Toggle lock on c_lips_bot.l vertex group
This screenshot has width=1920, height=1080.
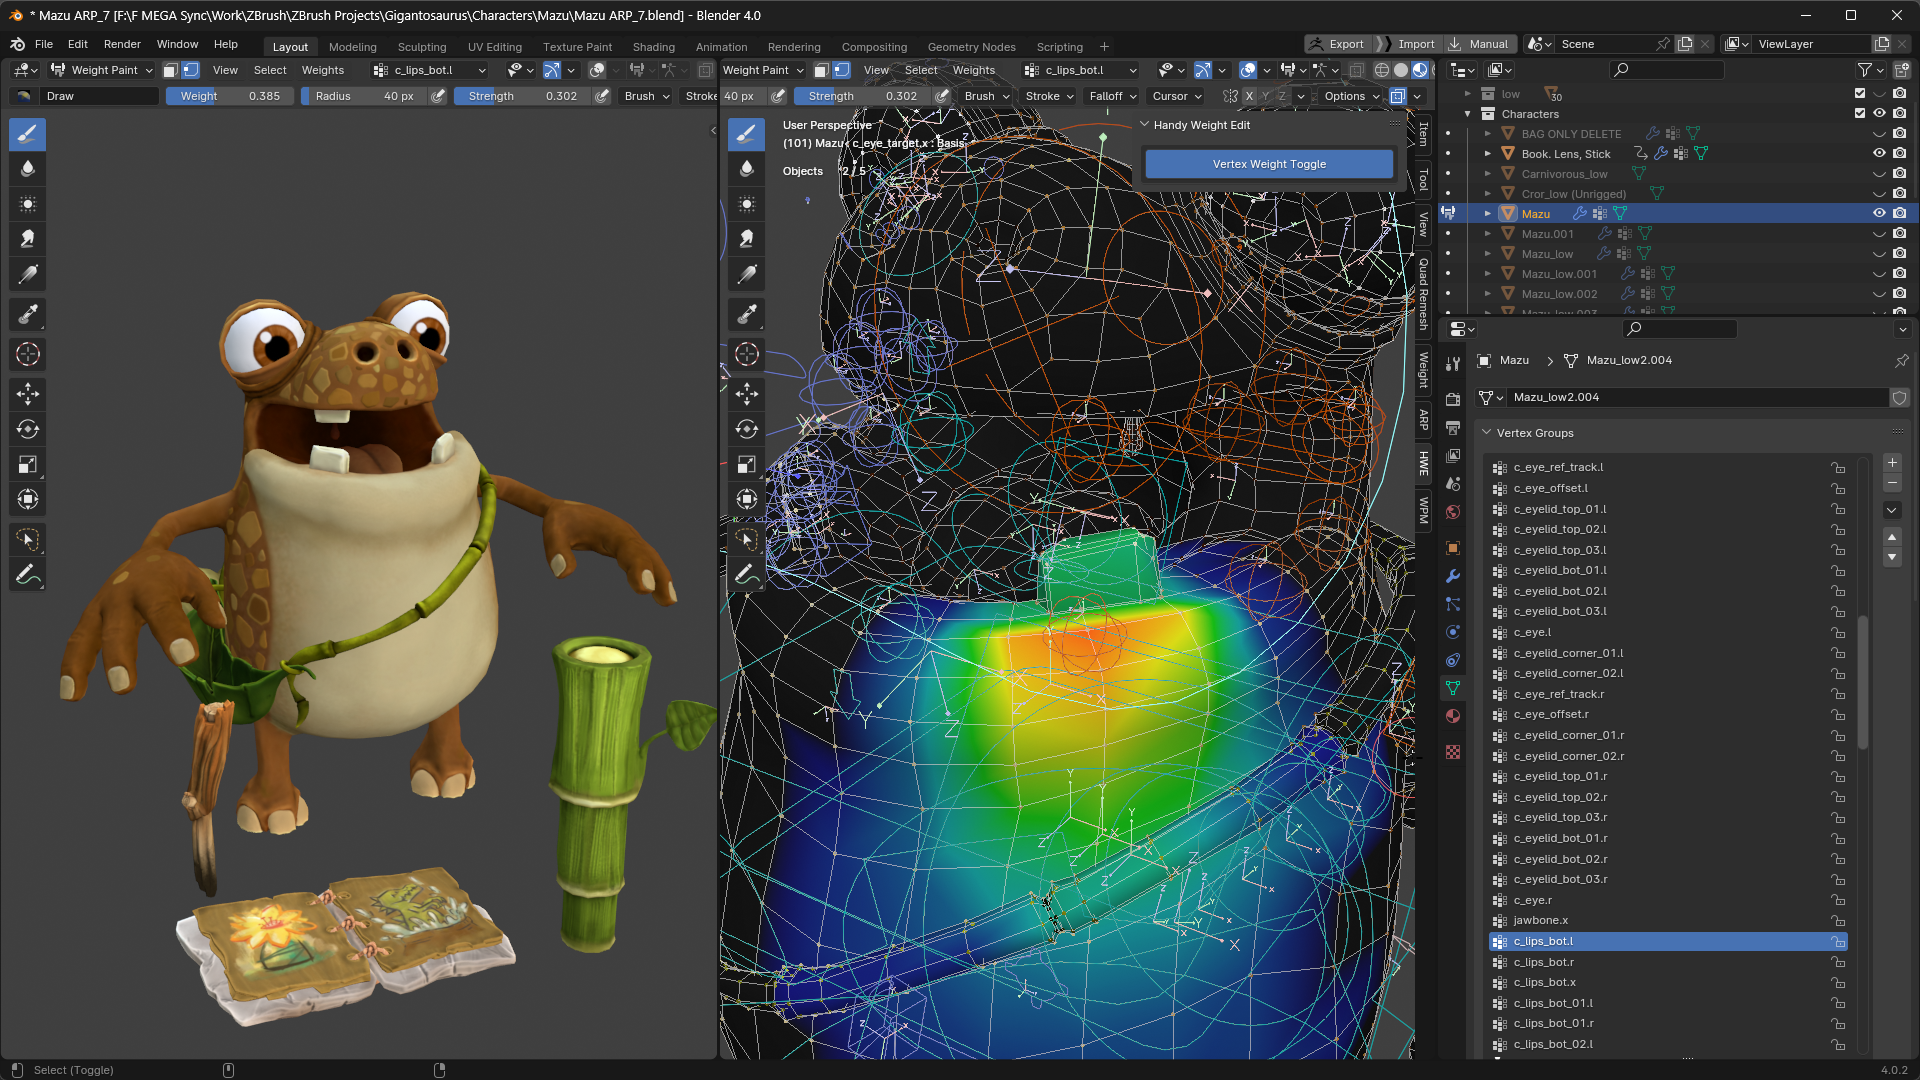click(1838, 941)
